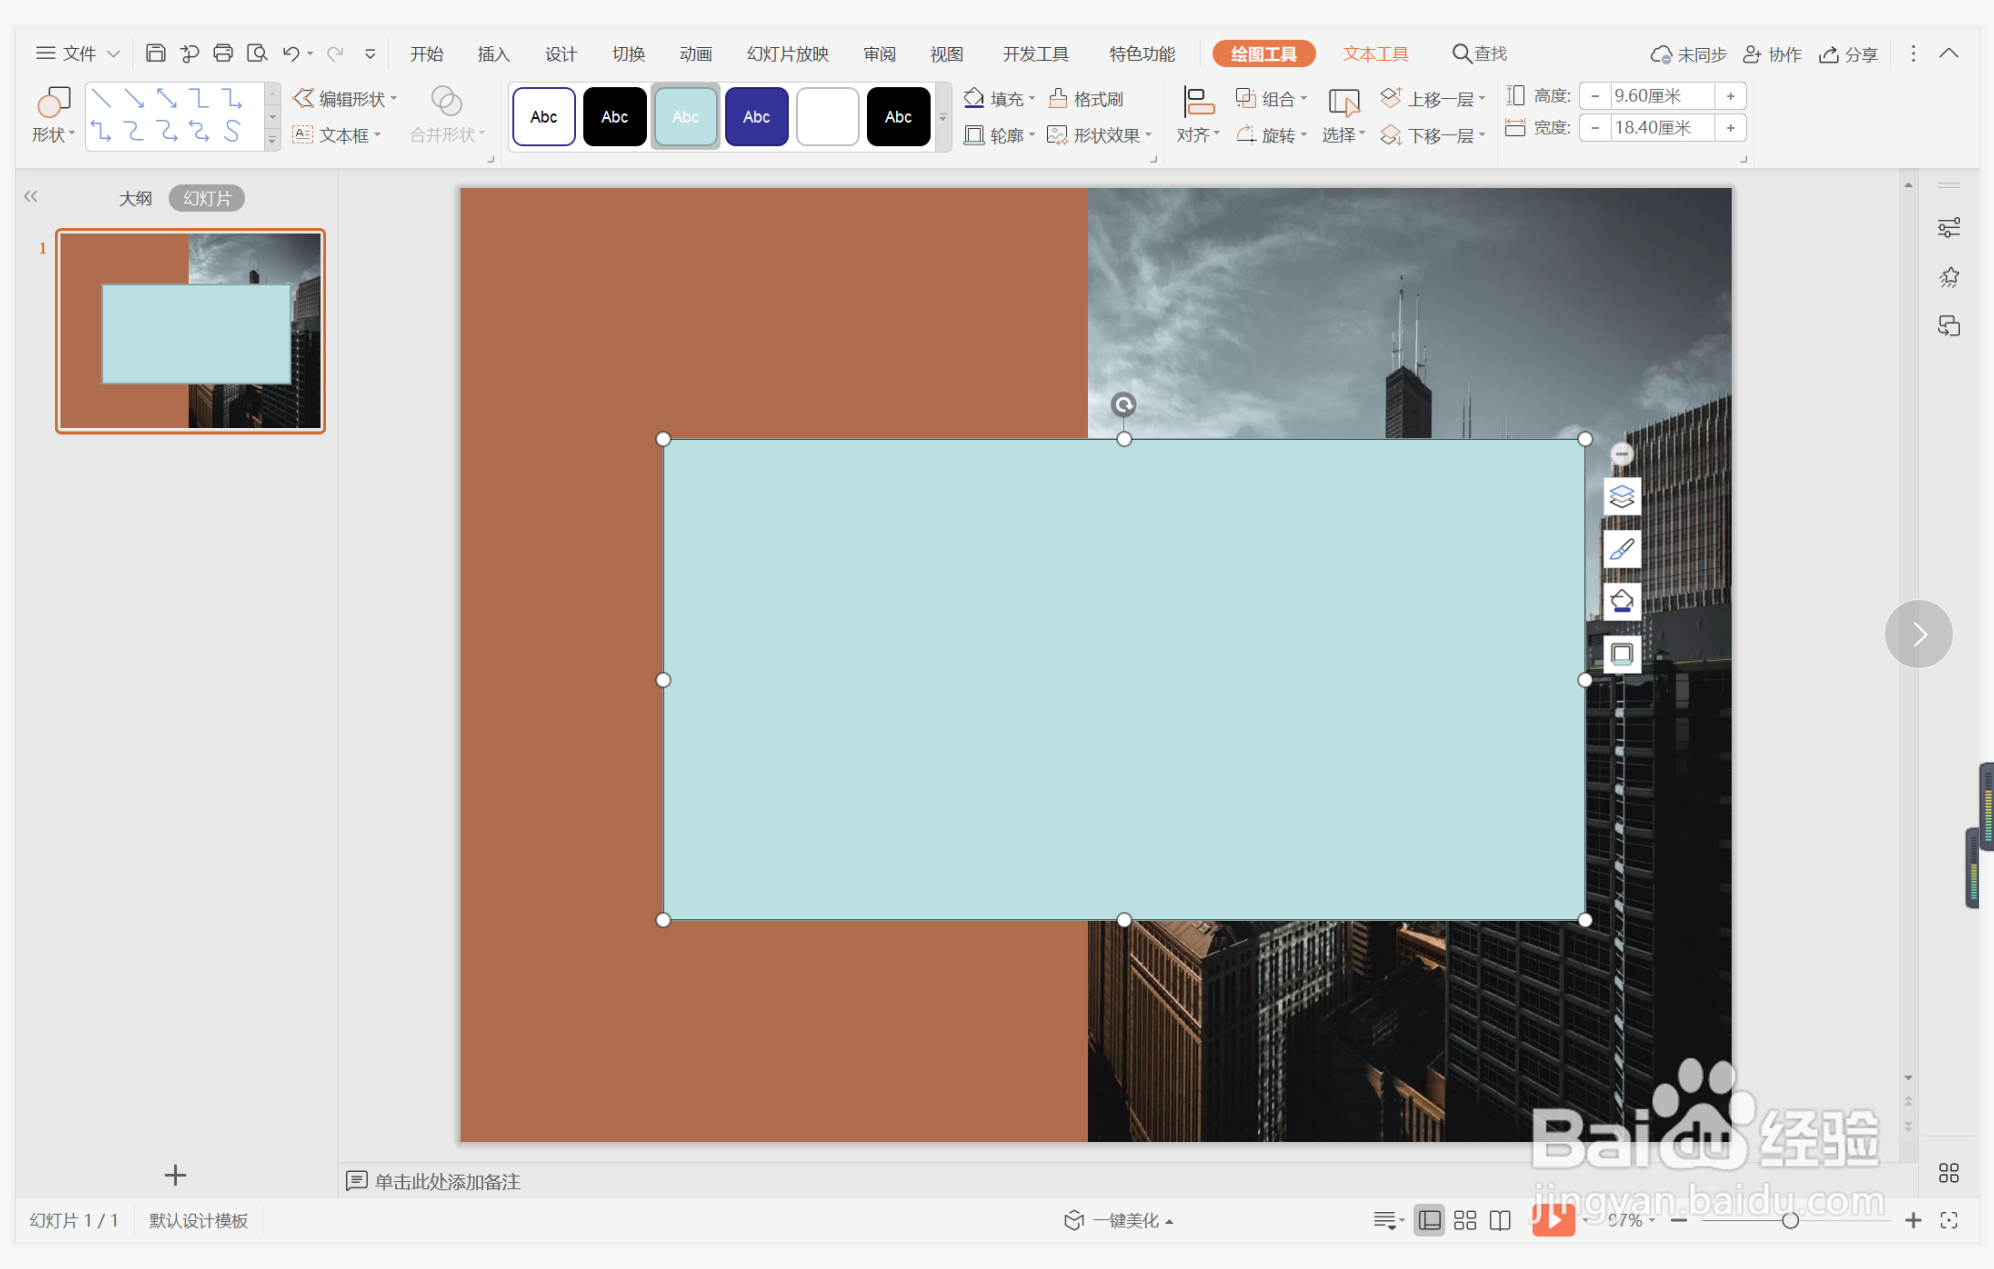Click the Not Synced button
This screenshot has height=1269, width=1994.
1688,54
